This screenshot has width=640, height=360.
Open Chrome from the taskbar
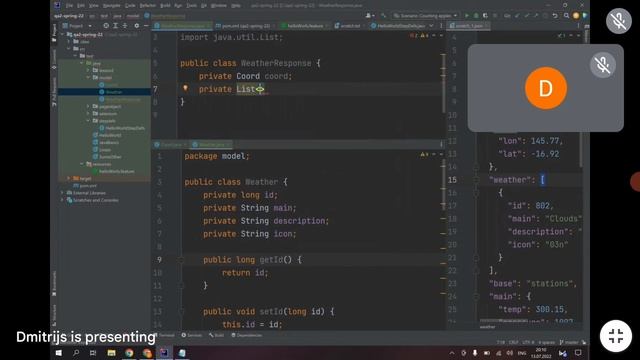pyautogui.click(x=129, y=353)
